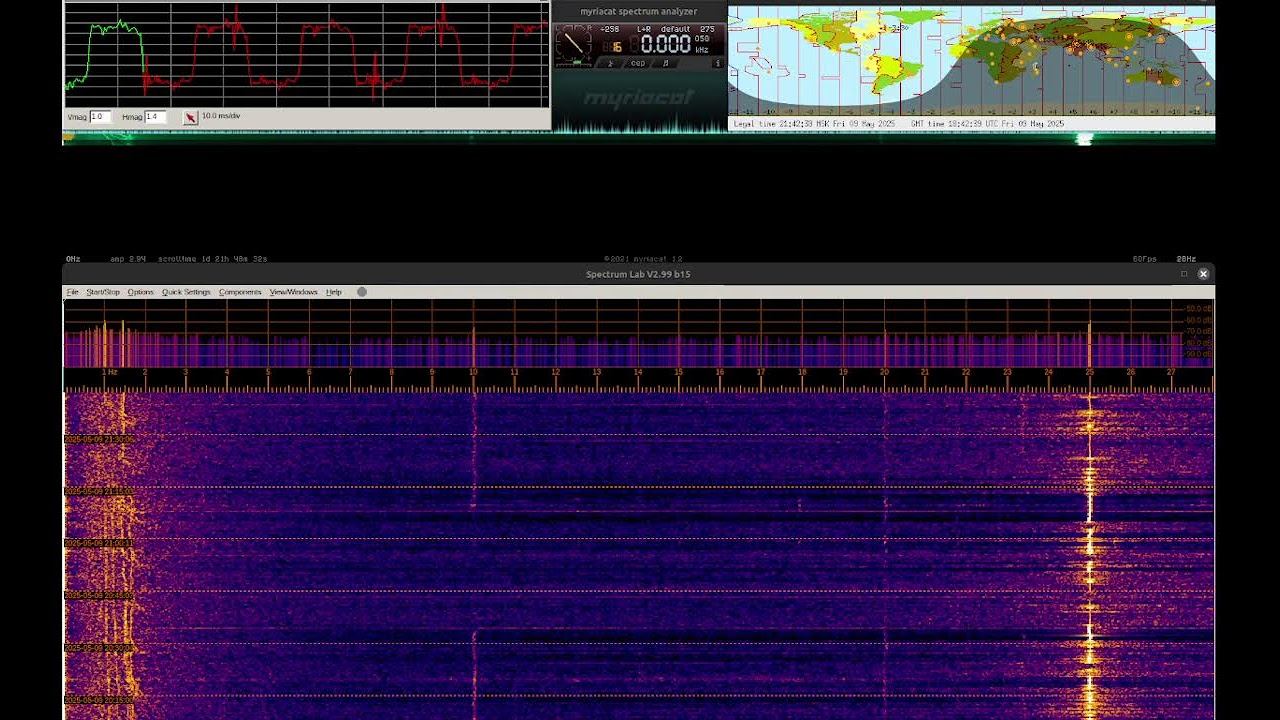1280x720 pixels.
Task: Click the 'amp 2.94' readout
Action: 128,259
